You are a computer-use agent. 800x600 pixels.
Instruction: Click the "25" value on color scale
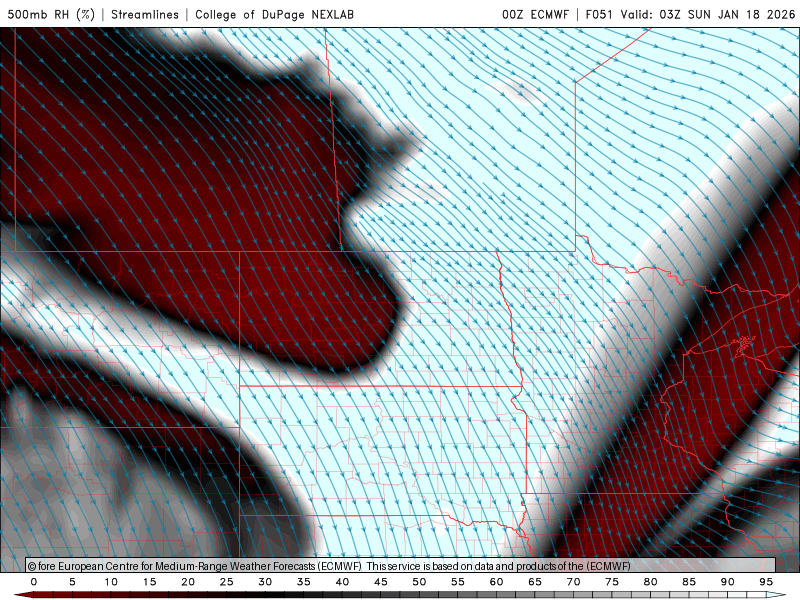pyautogui.click(x=227, y=582)
